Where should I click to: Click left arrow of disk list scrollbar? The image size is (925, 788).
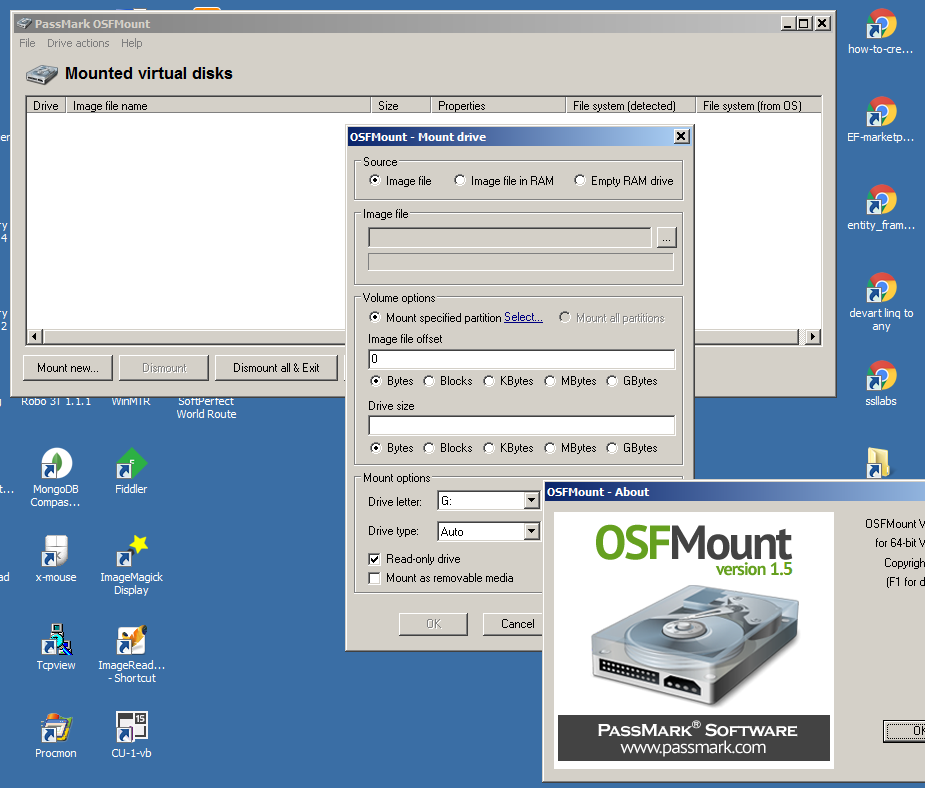tap(34, 337)
